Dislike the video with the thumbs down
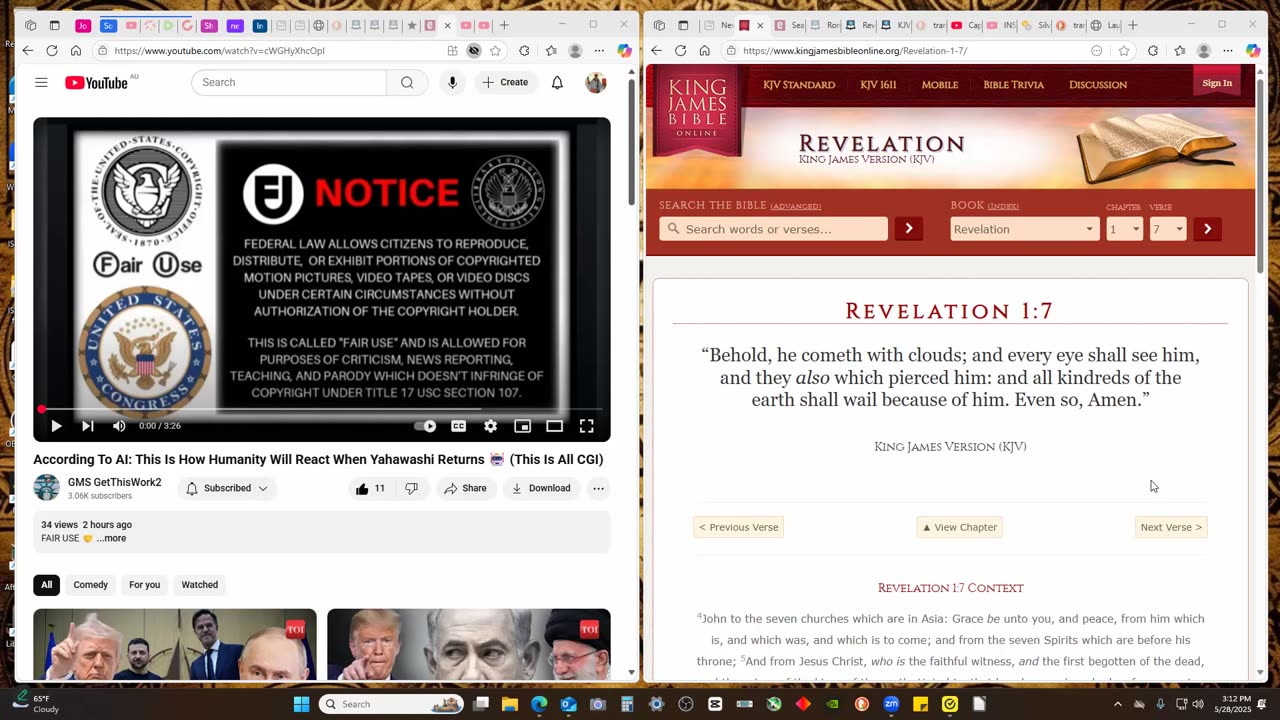The width and height of the screenshot is (1280, 720). tap(411, 488)
